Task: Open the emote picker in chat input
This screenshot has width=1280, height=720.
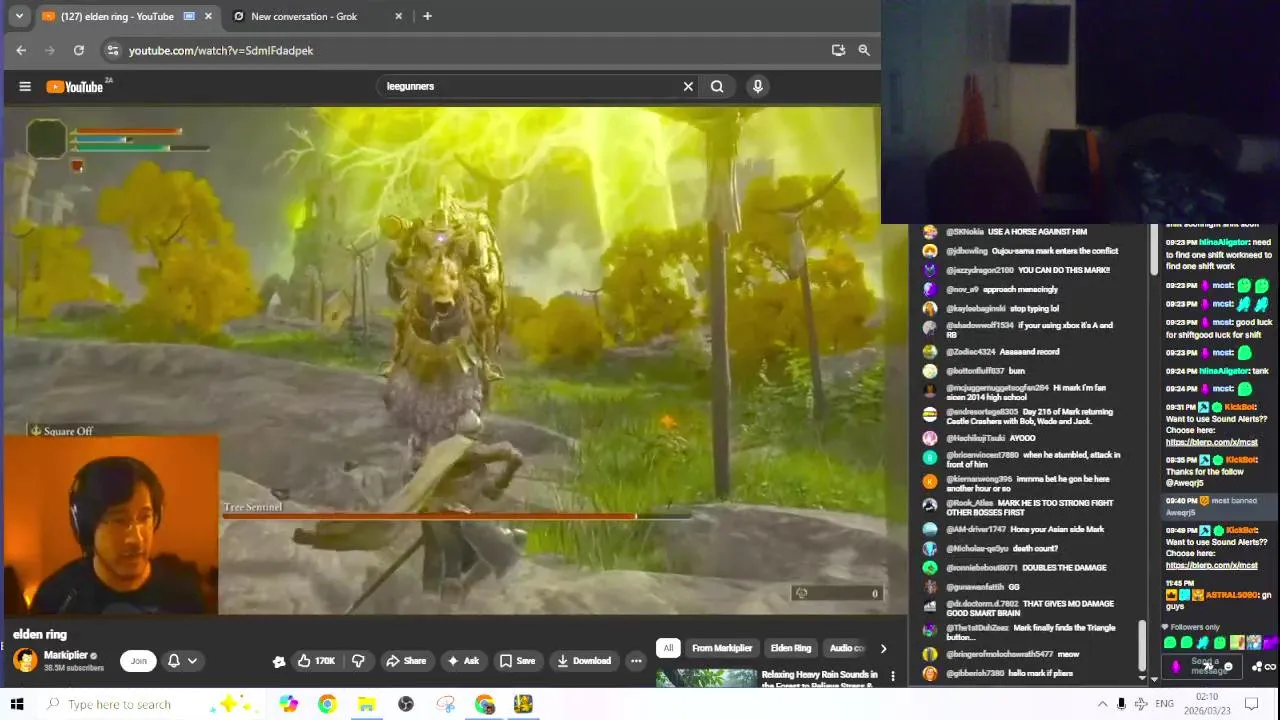Action: [1229, 667]
